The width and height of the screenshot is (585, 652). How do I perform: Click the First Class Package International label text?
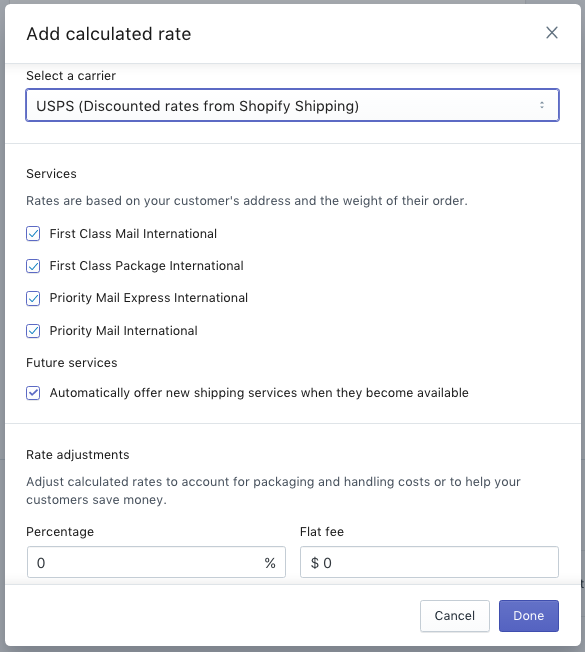[146, 266]
